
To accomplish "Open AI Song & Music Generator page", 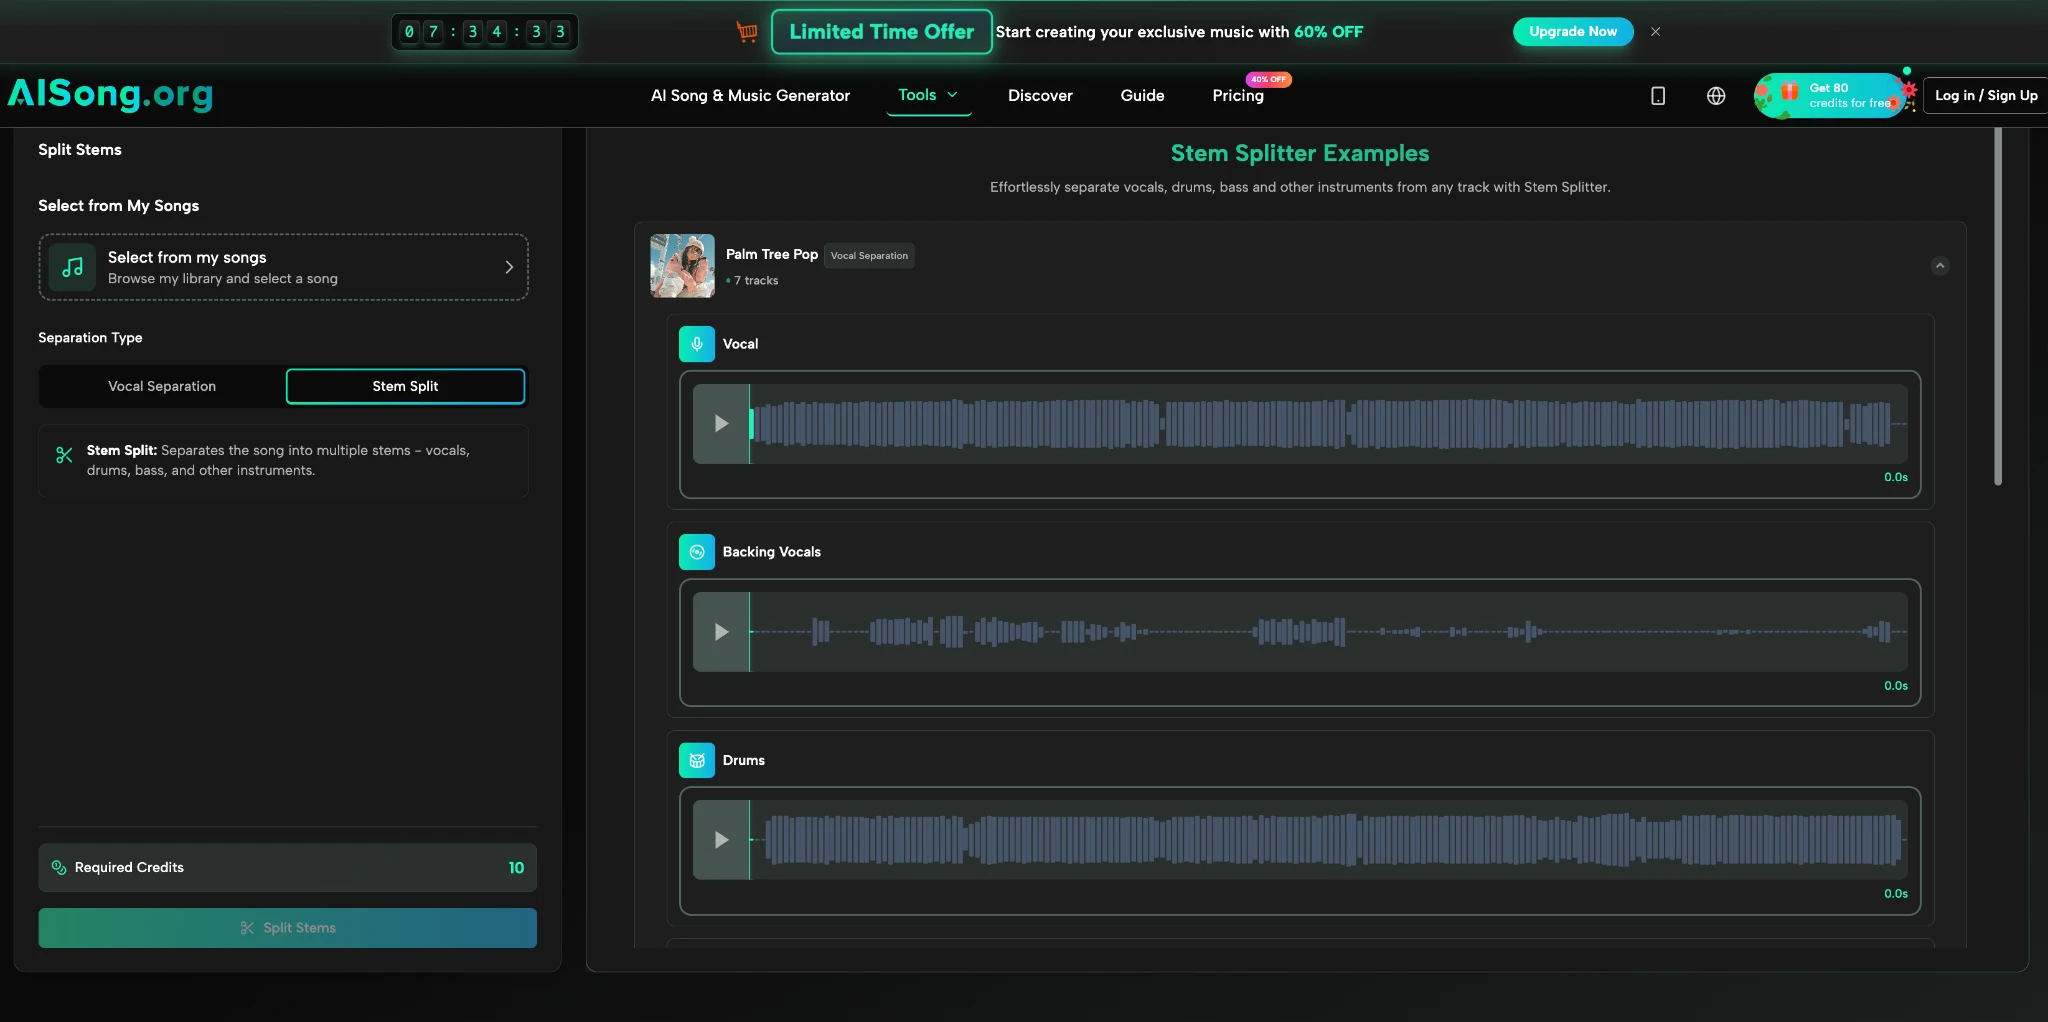I will coord(750,96).
